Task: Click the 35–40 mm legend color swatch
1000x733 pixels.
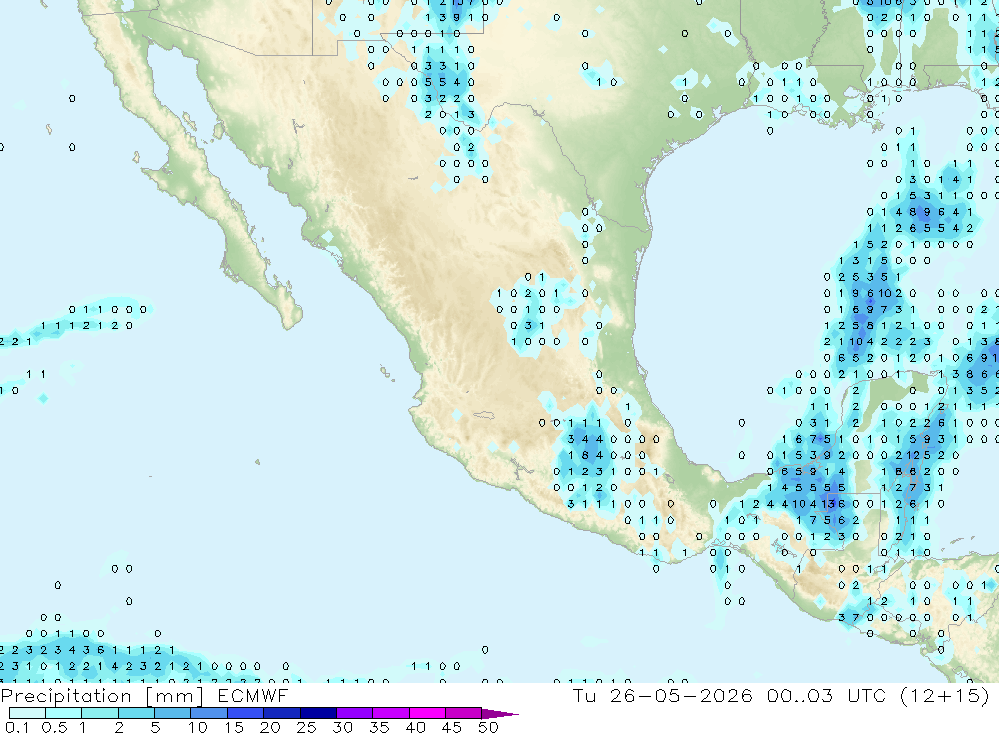Action: [x=391, y=713]
